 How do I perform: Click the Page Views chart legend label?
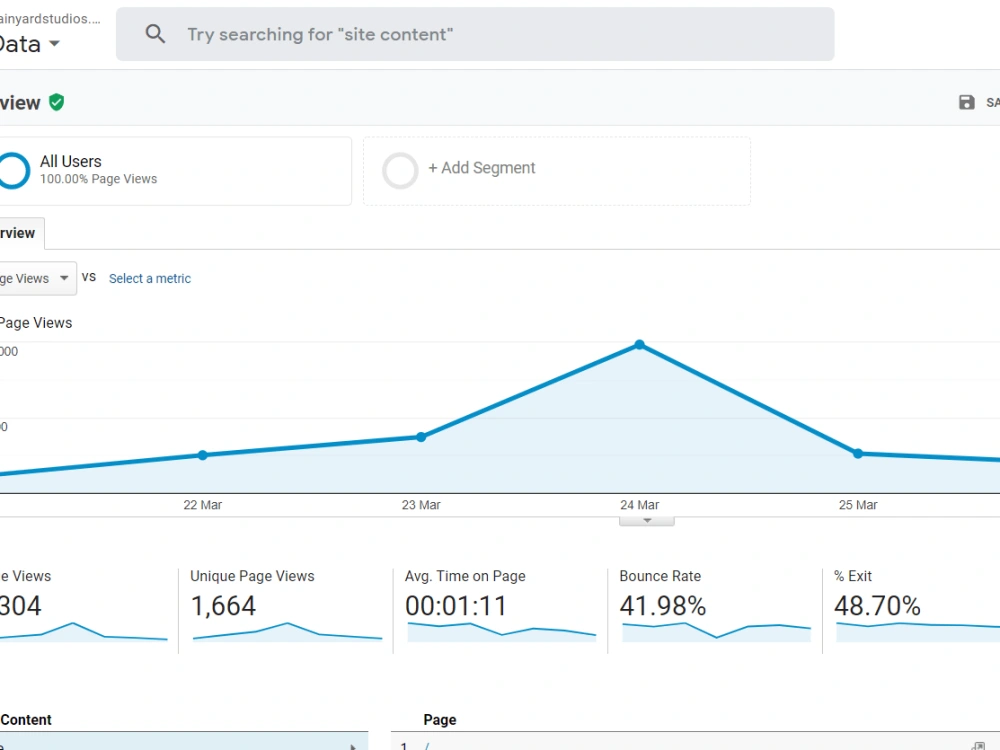click(36, 323)
